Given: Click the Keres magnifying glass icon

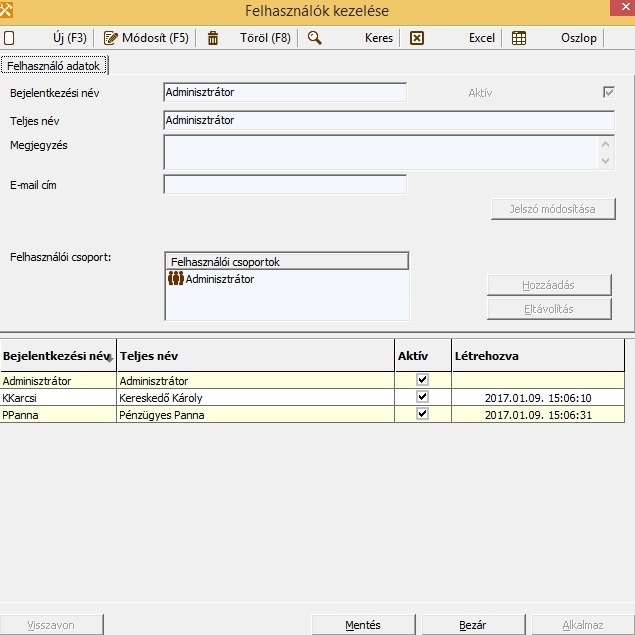Looking at the screenshot, I should pyautogui.click(x=314, y=38).
